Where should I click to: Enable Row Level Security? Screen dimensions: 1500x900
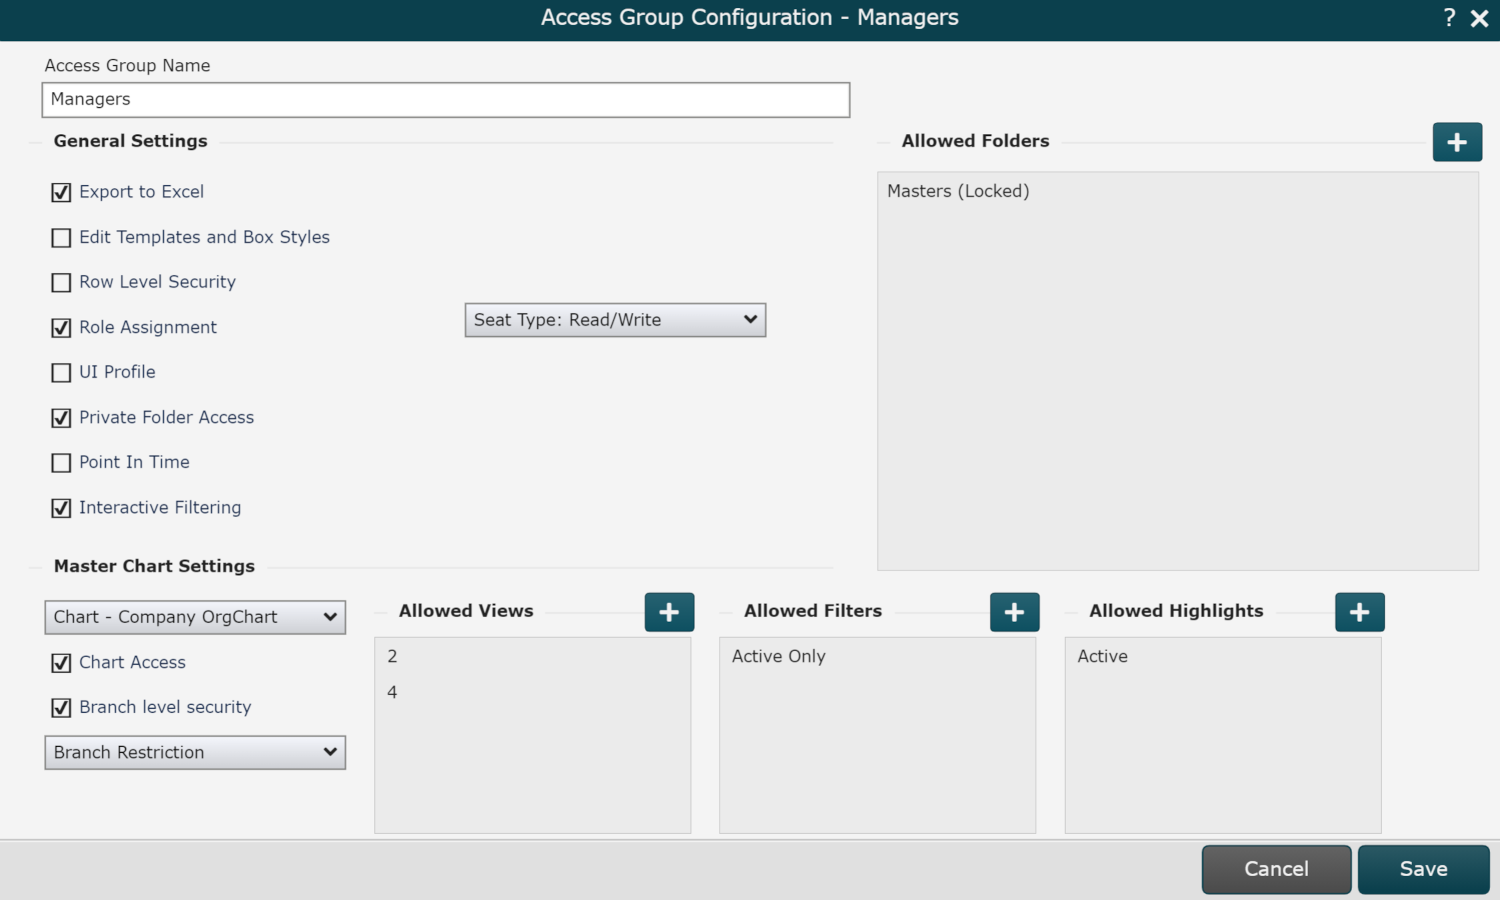point(61,282)
